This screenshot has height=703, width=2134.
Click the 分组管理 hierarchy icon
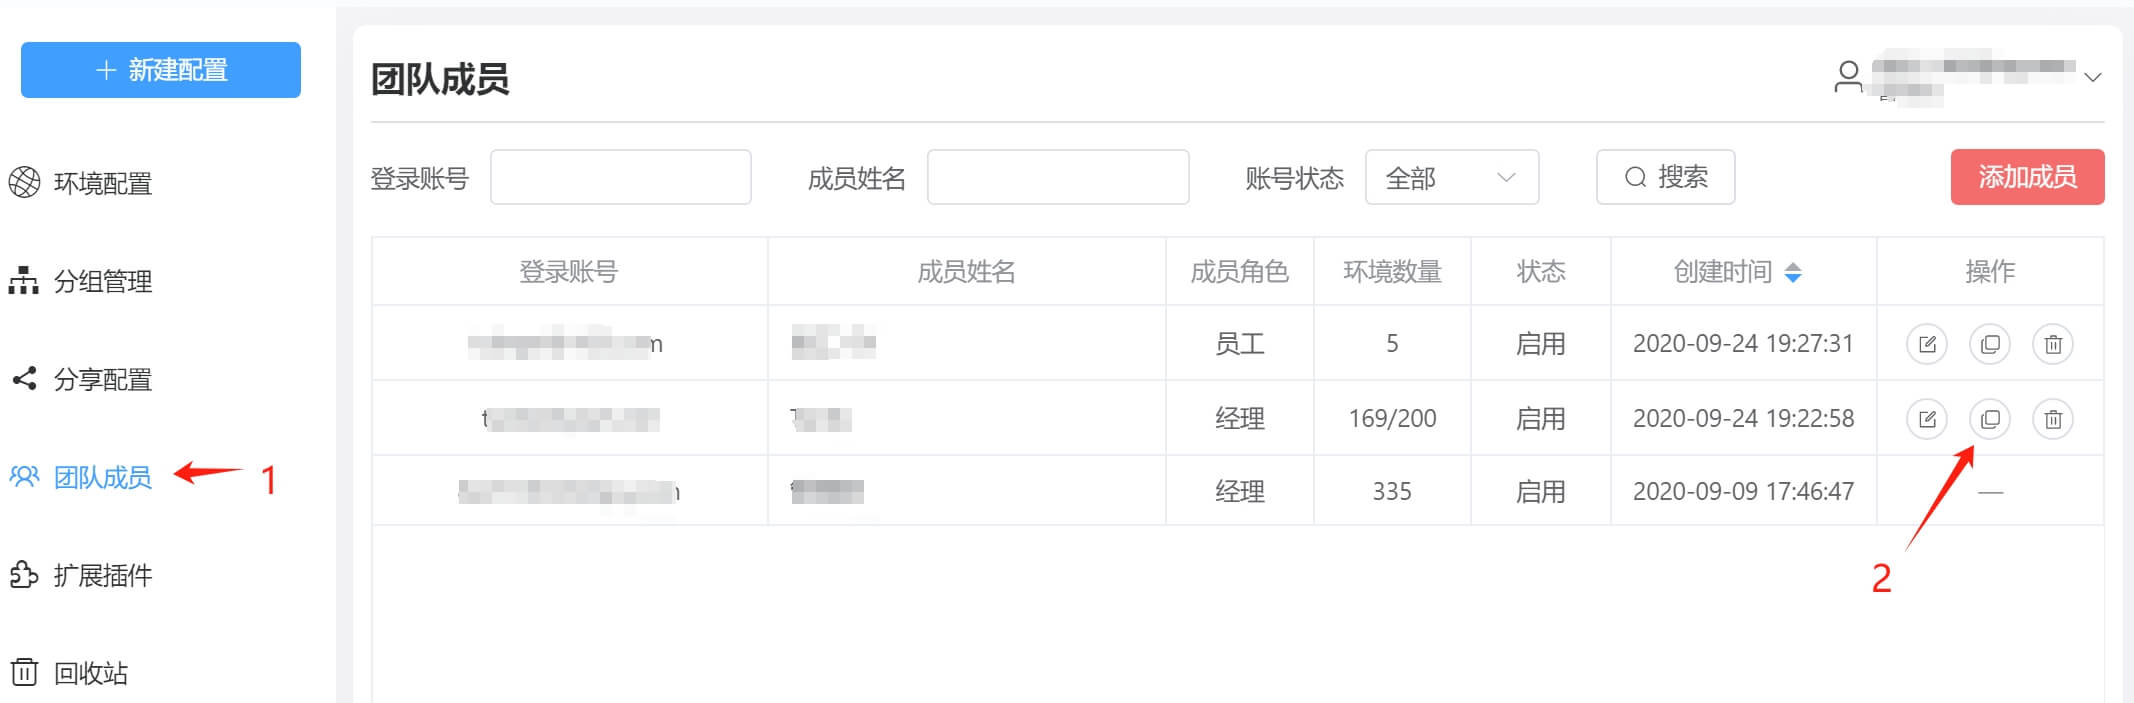(24, 281)
